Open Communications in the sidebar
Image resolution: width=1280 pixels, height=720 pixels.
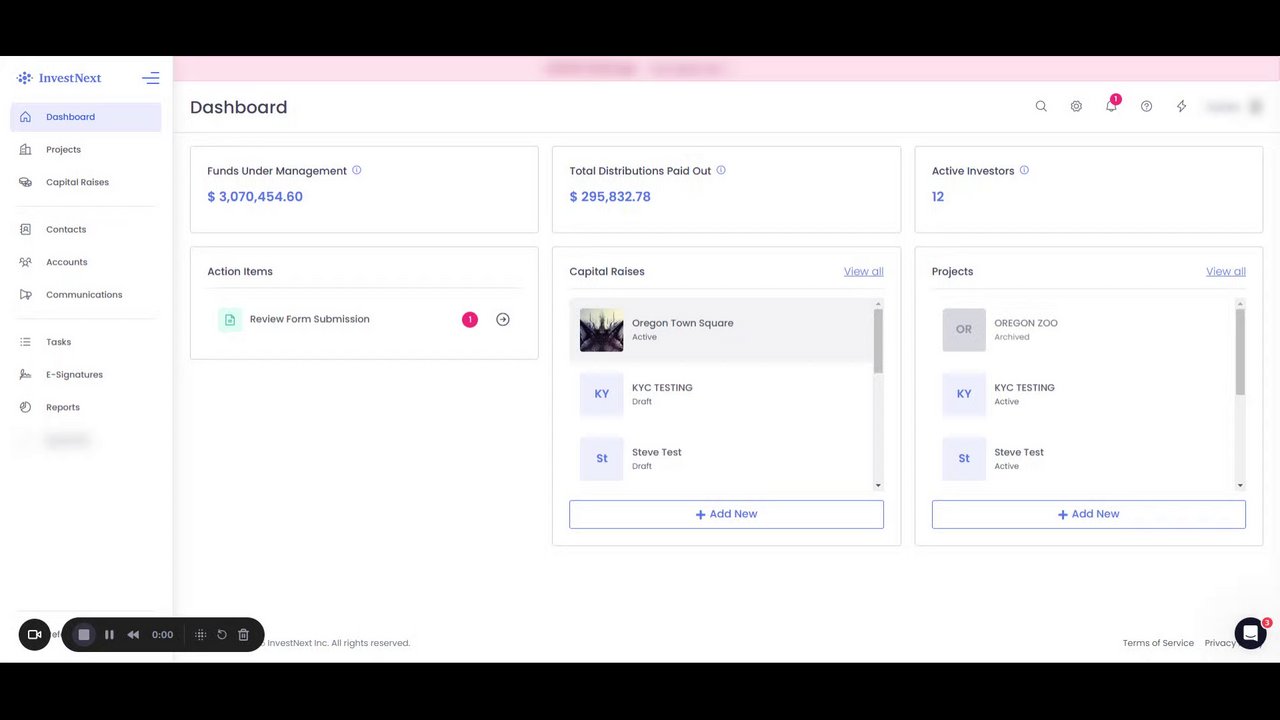pos(86,295)
